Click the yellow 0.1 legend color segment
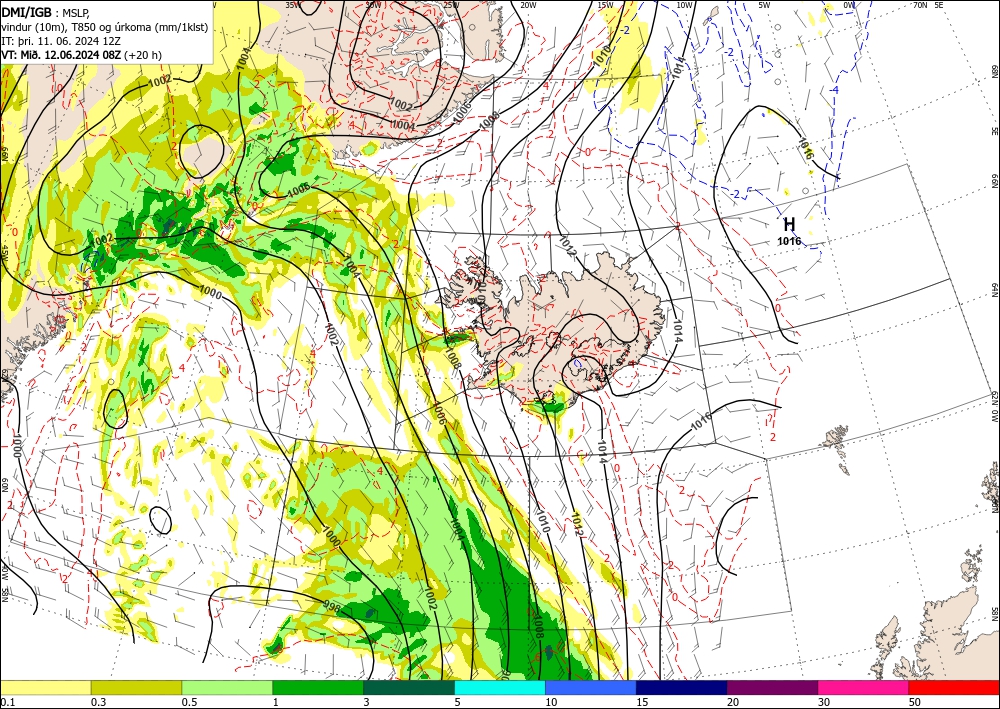Viewport: 1000px width, 709px height. [x=45, y=688]
